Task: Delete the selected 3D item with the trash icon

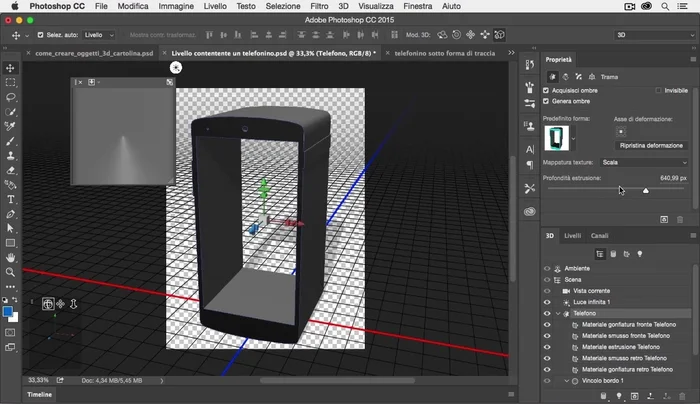Action: [682, 396]
